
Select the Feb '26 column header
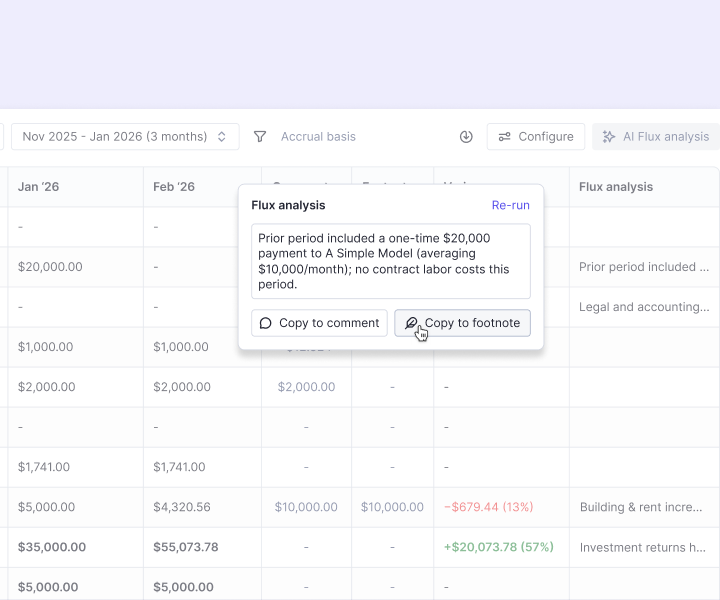pos(202,187)
